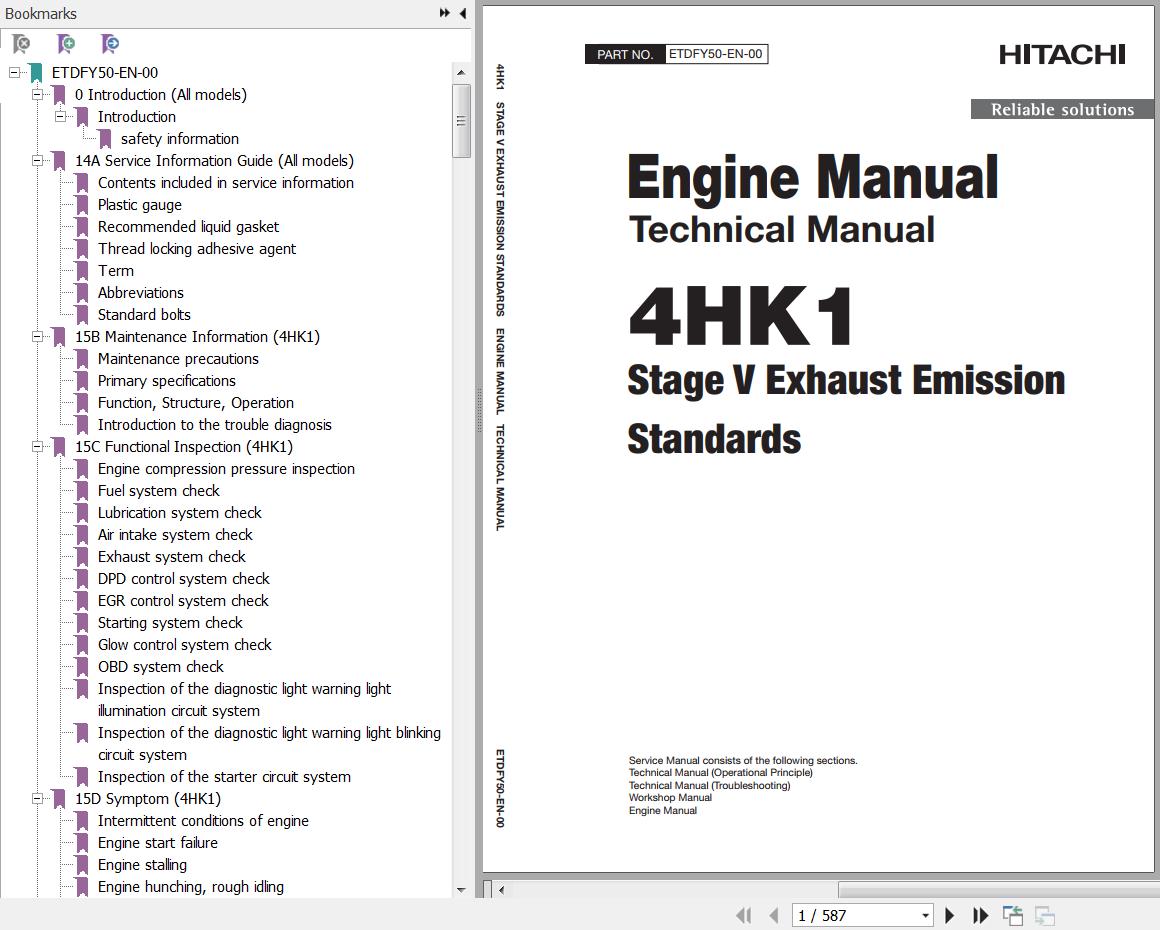Collapse 15C Functional Inspection node

(x=37, y=447)
